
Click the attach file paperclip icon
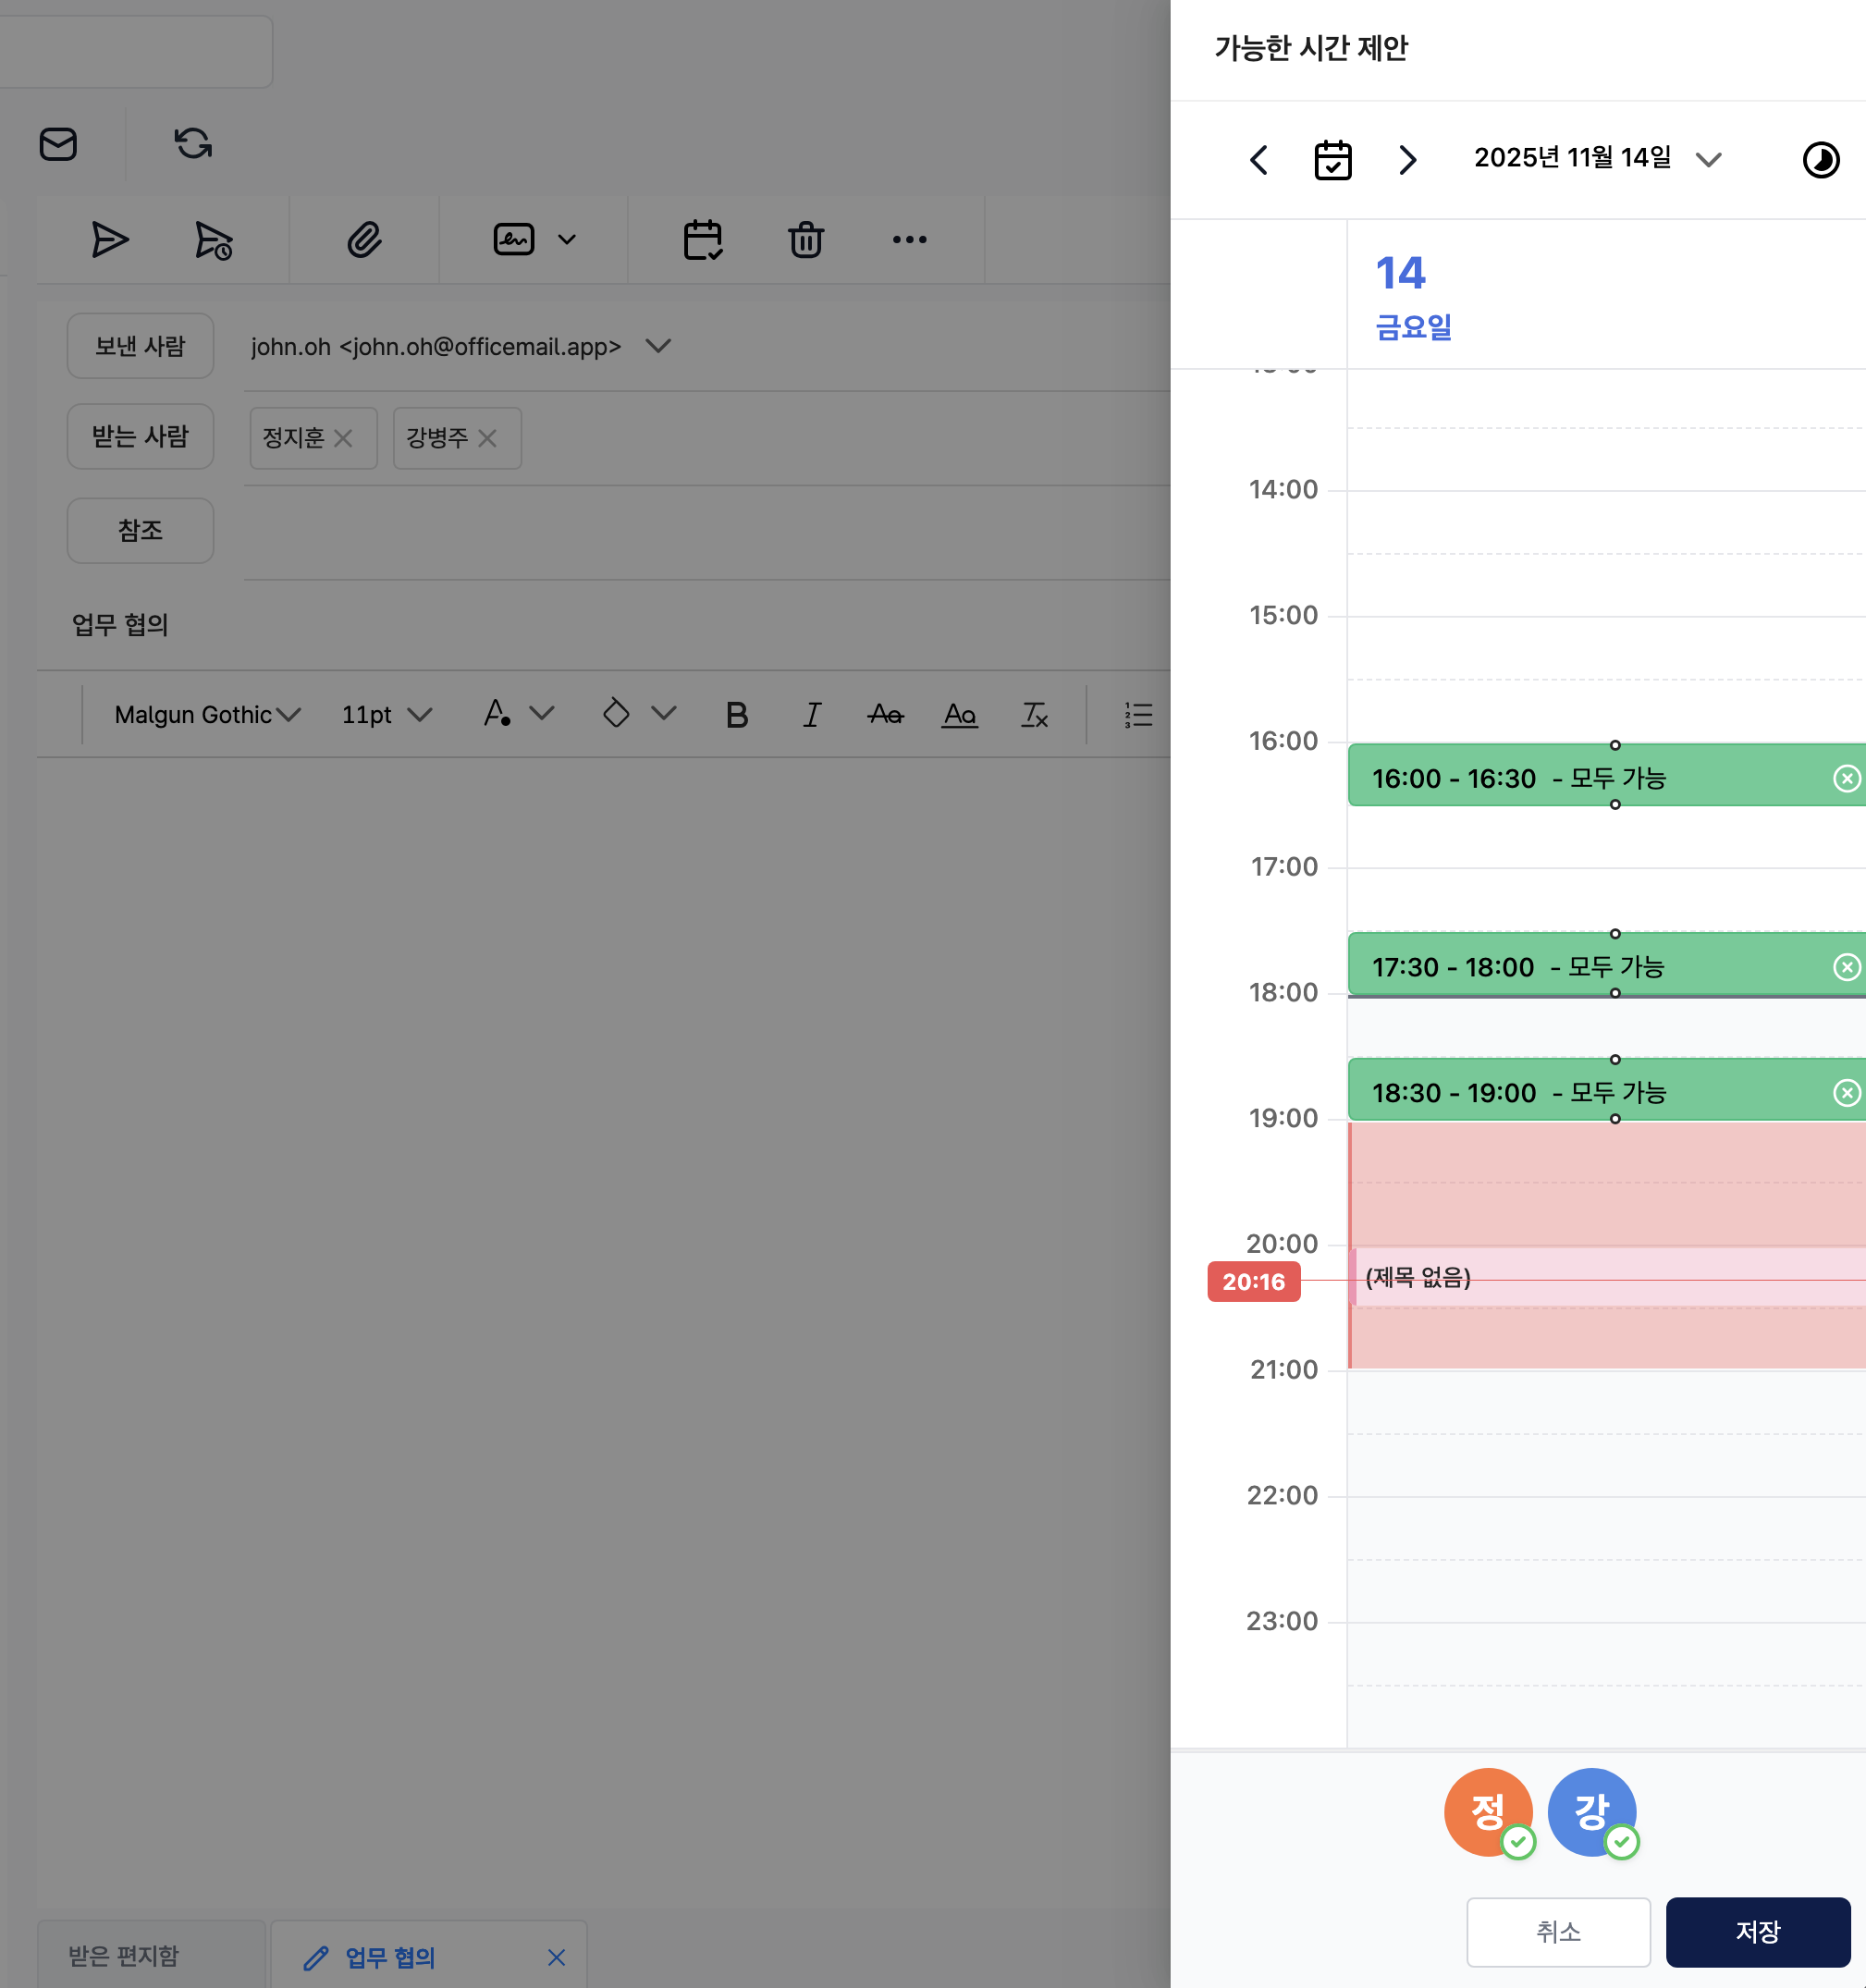point(364,240)
